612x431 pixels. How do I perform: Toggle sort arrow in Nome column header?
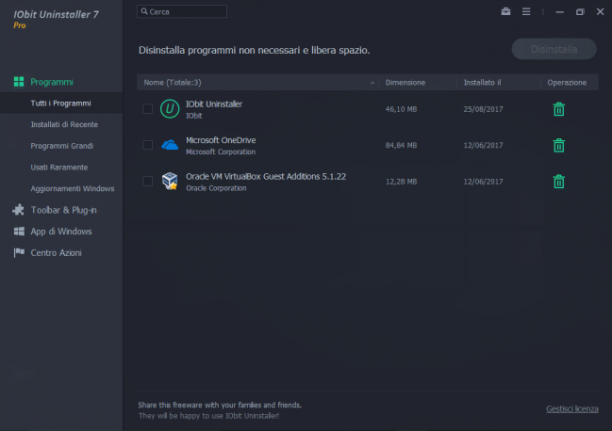coord(372,83)
